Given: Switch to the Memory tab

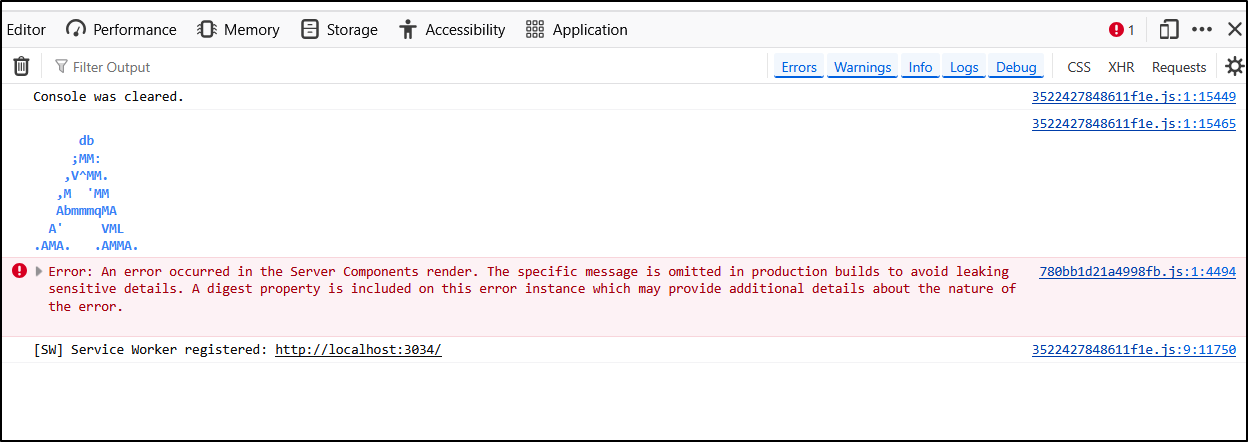Looking at the screenshot, I should point(238,30).
